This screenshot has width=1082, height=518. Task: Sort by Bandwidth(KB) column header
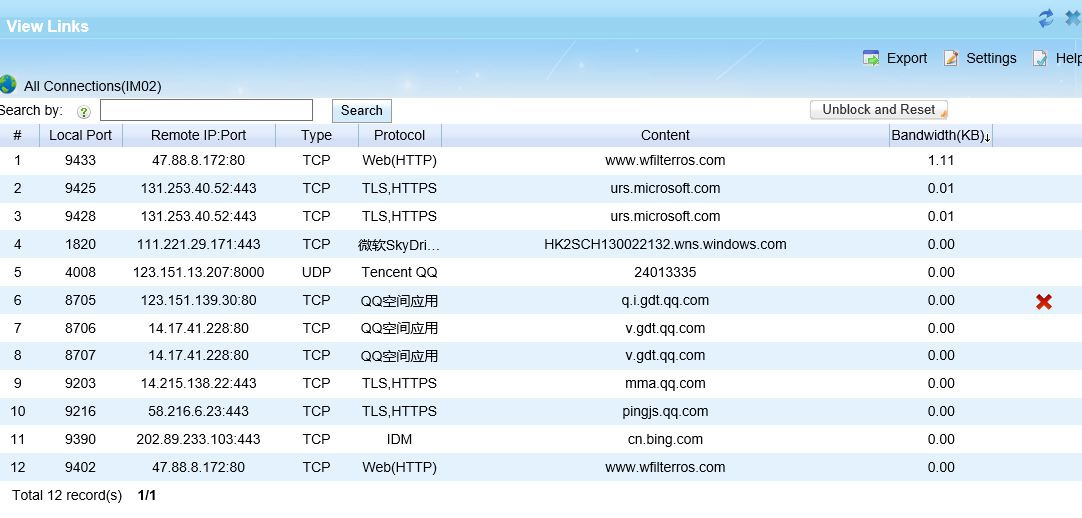click(941, 136)
